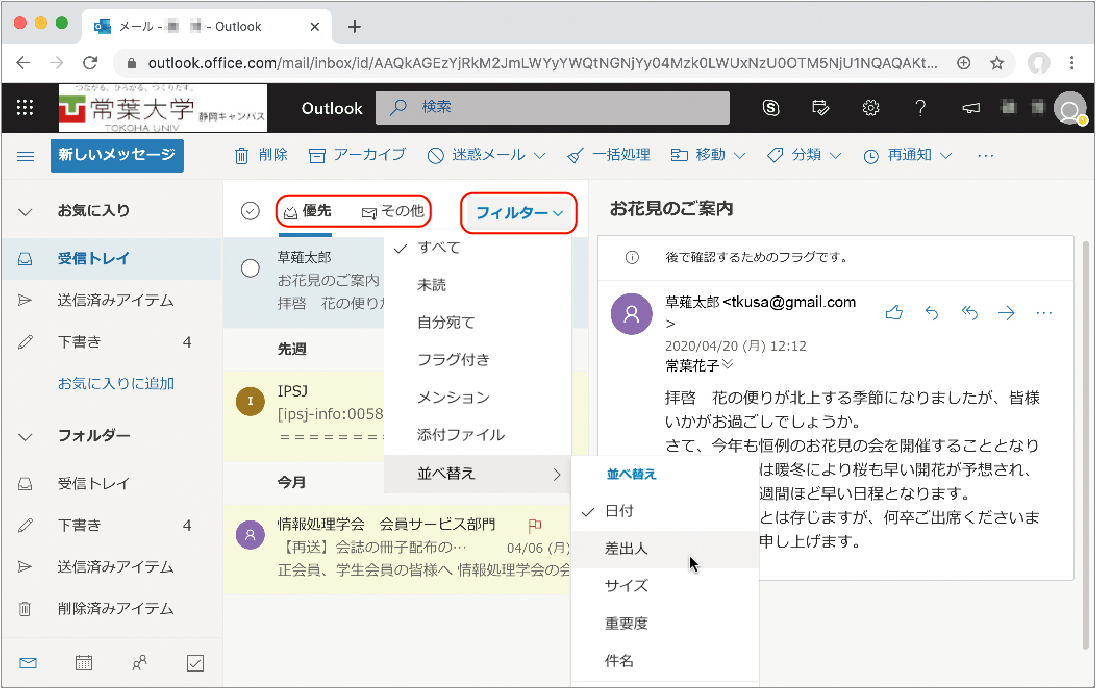Open the people icon in bottom bar

[140, 663]
